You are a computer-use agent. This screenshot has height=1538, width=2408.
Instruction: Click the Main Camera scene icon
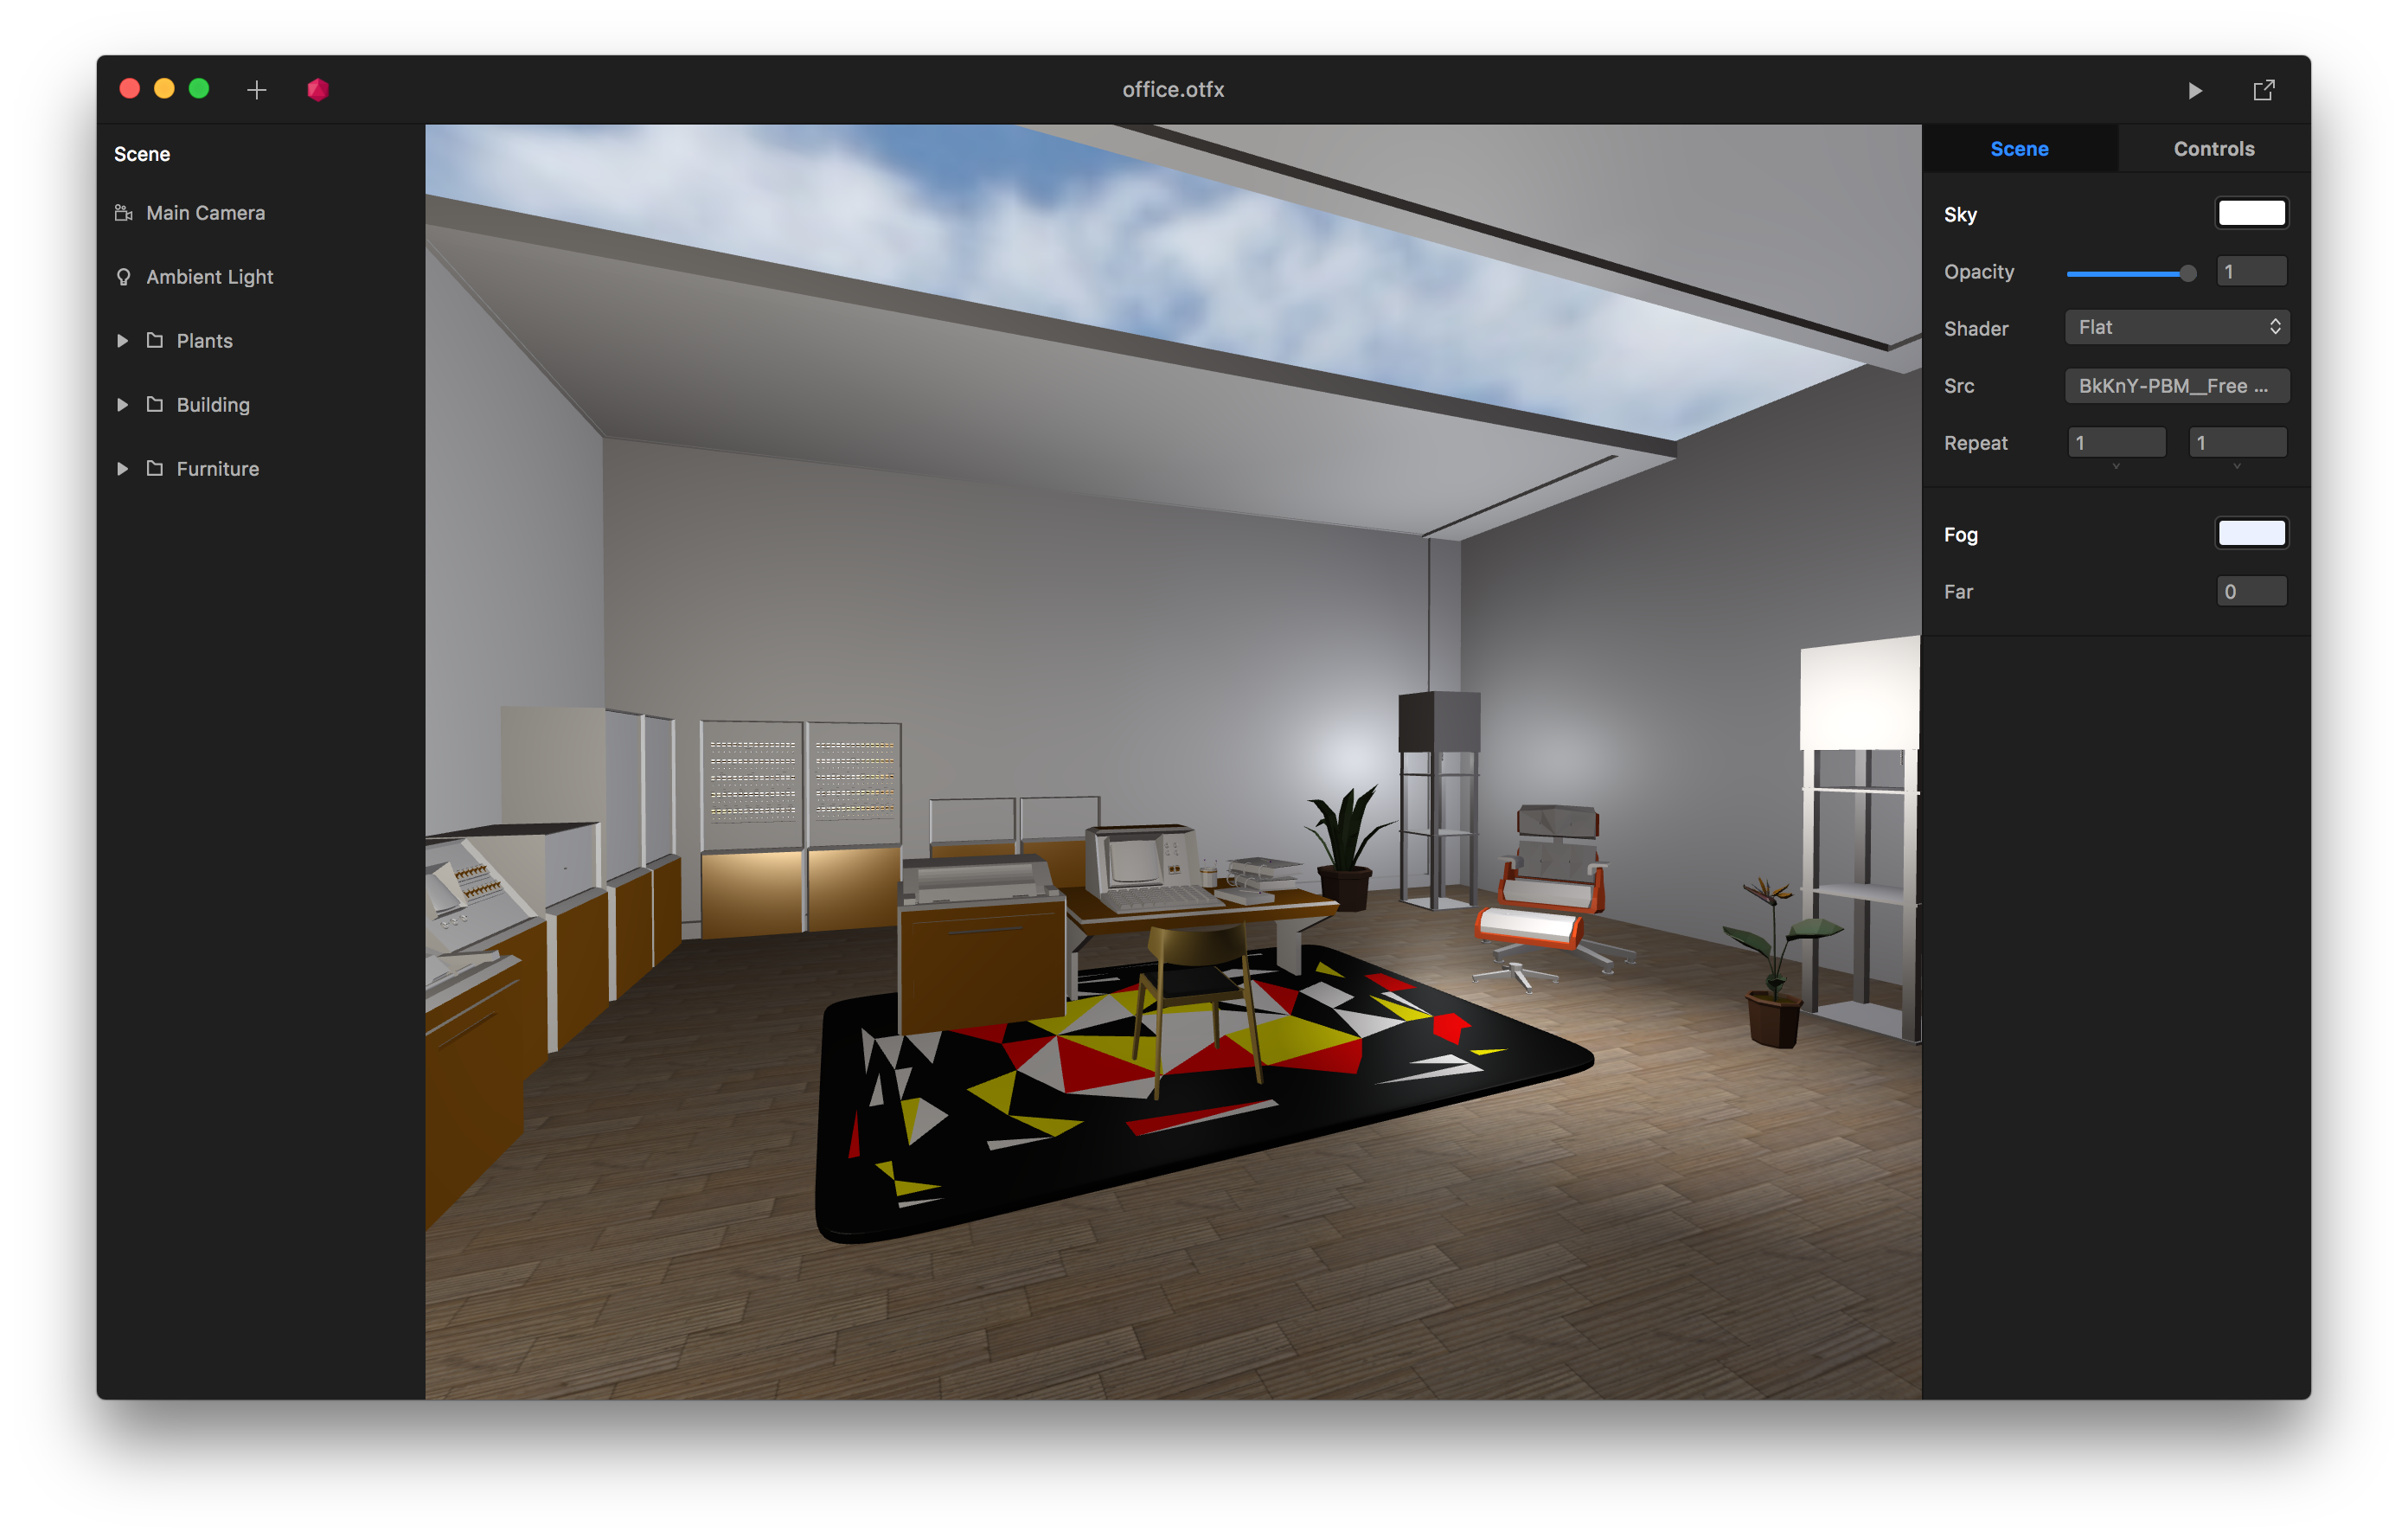coord(125,211)
